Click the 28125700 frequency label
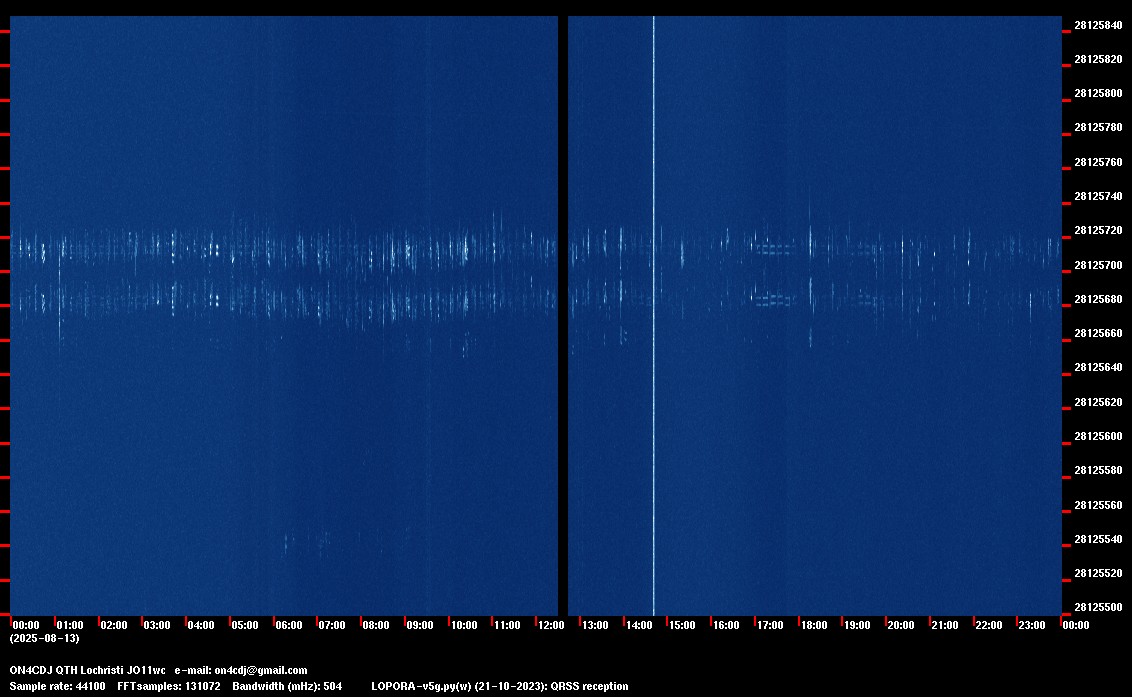This screenshot has width=1132, height=697. [1098, 266]
